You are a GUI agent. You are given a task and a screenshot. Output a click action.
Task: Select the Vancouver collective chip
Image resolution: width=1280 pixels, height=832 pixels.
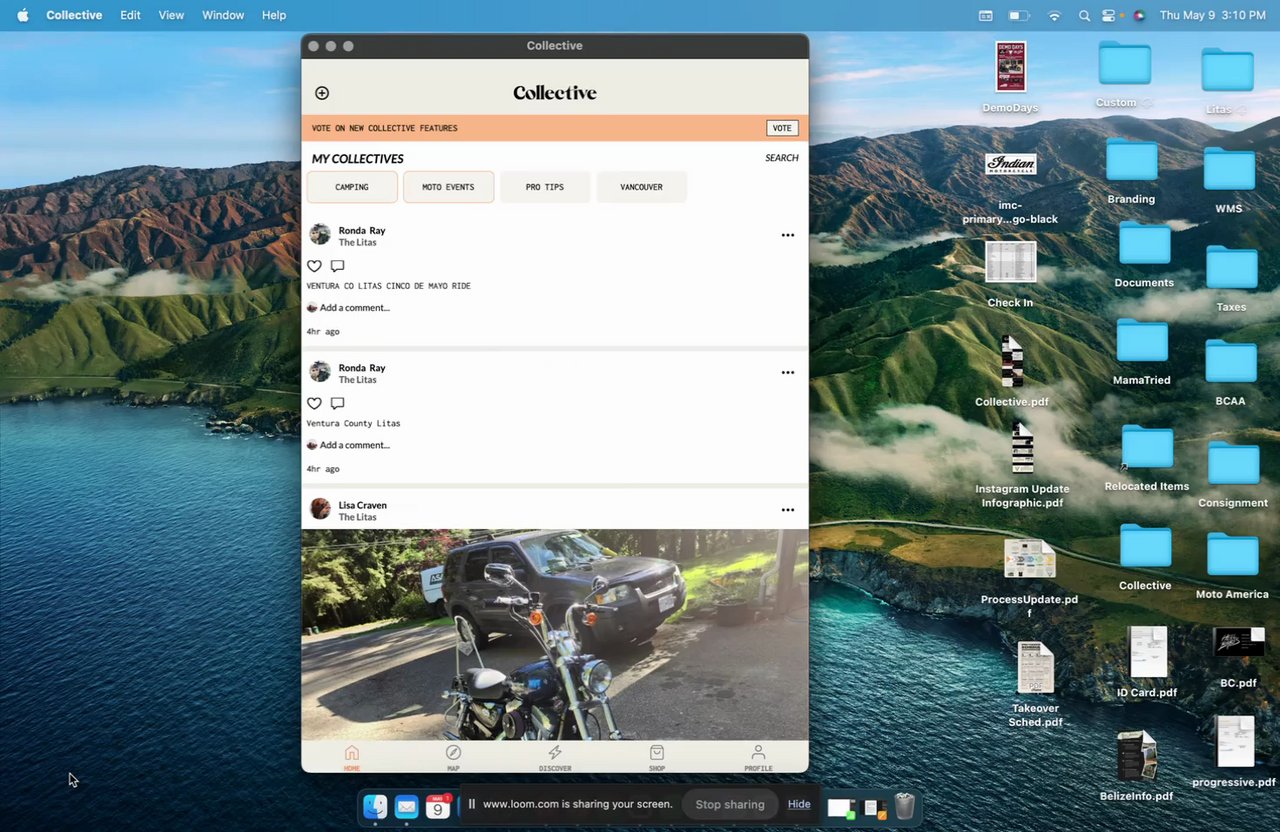point(641,187)
